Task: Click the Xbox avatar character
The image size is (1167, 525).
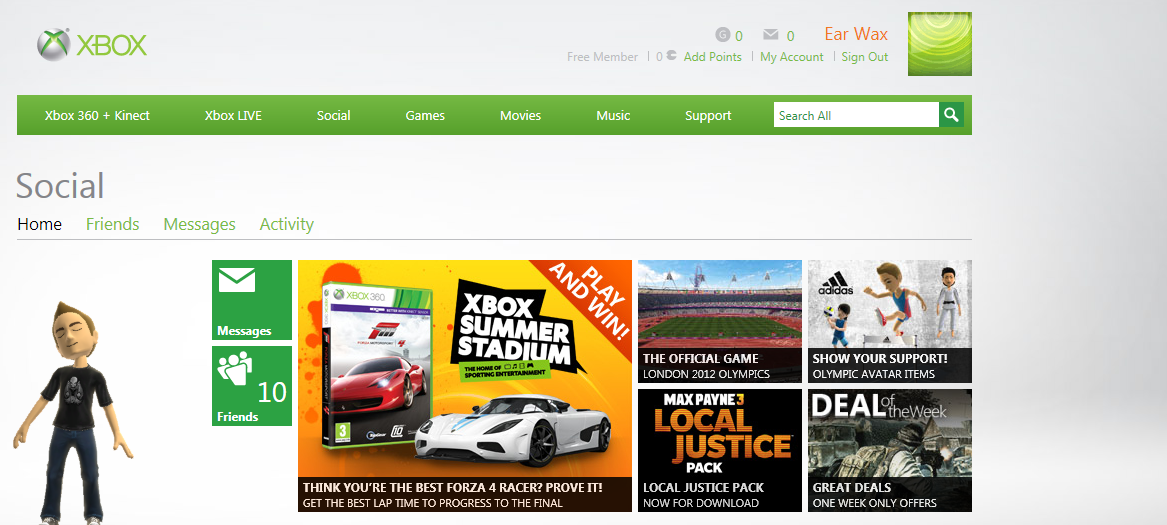Action: pyautogui.click(x=72, y=413)
